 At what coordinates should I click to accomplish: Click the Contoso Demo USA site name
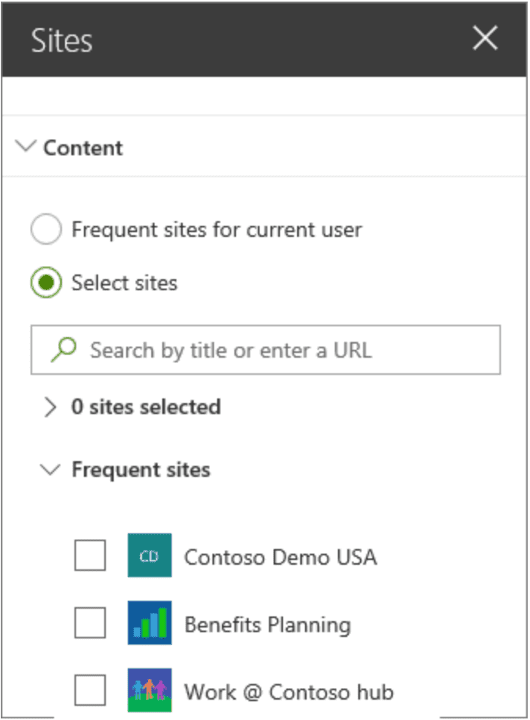tap(281, 557)
